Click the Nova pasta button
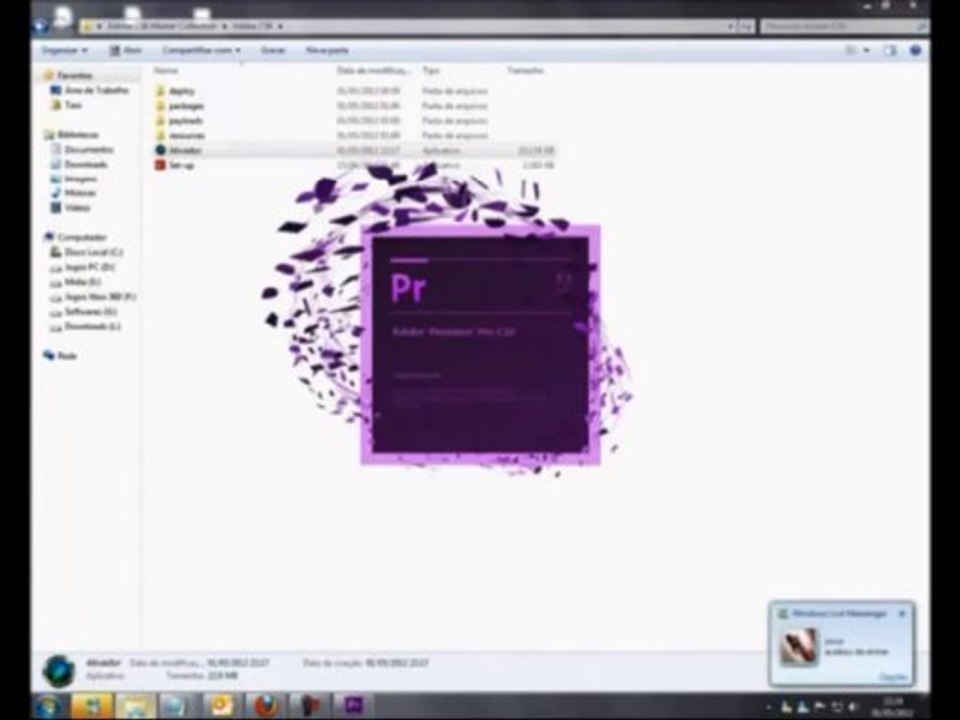This screenshot has height=720, width=960. (327, 50)
